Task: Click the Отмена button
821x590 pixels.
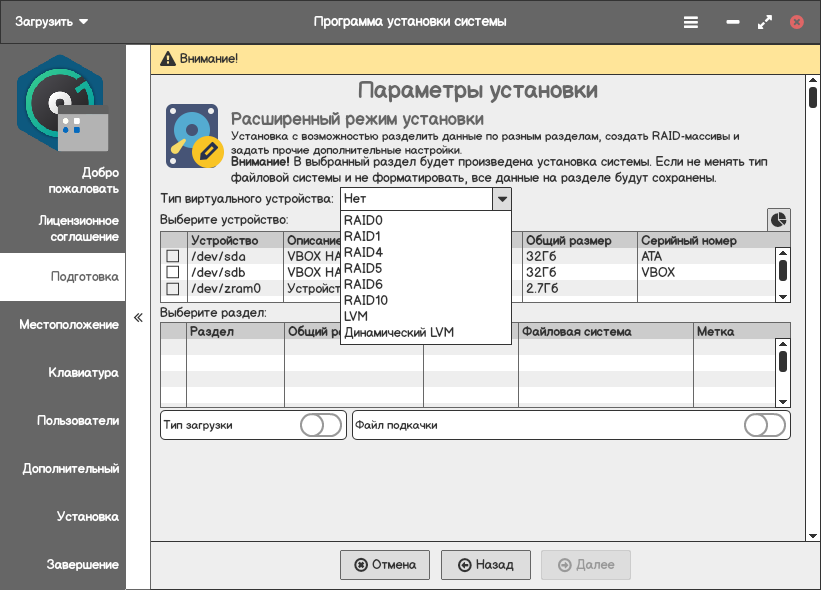Action: coord(385,565)
